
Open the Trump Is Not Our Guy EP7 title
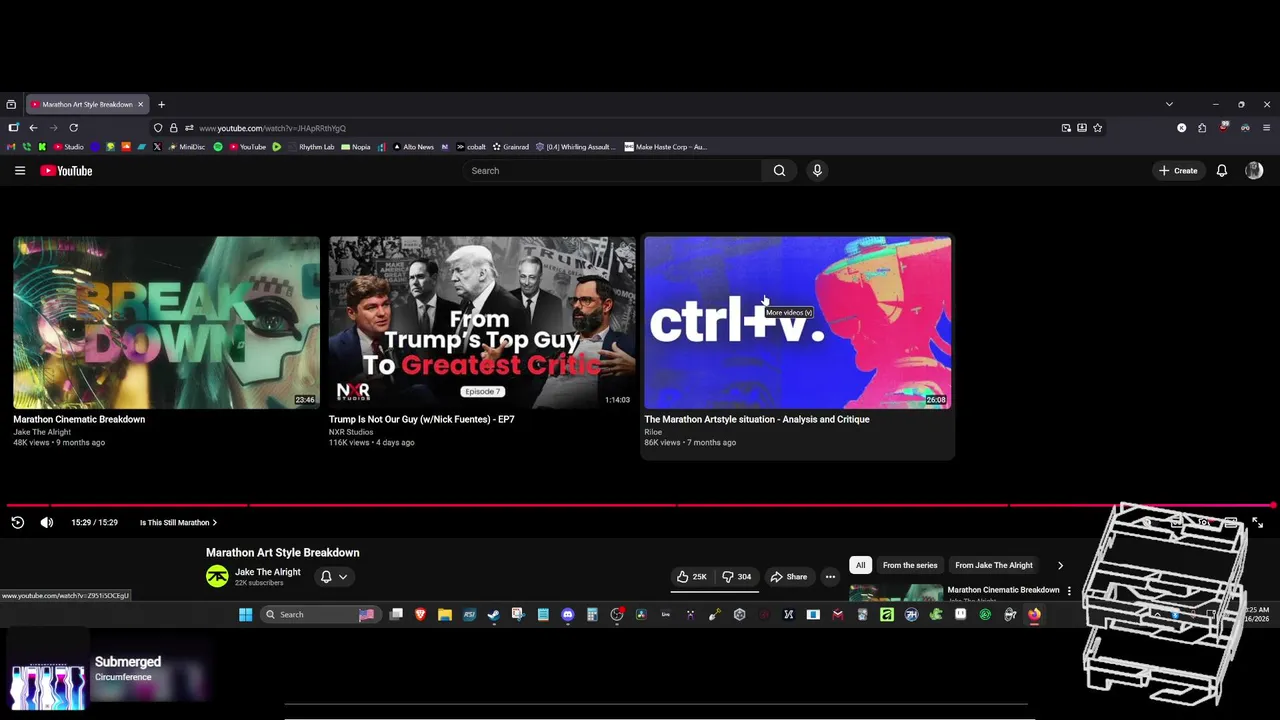421,419
